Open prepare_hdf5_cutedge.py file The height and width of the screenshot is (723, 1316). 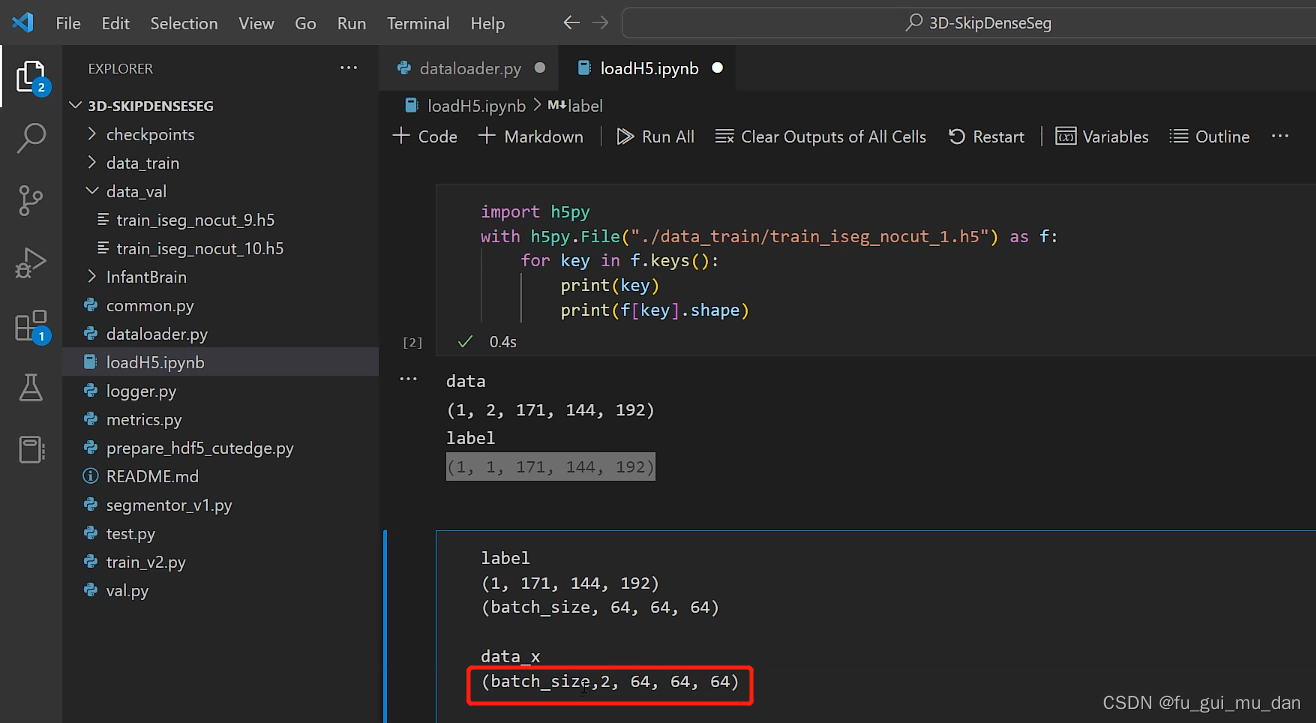pyautogui.click(x=200, y=448)
